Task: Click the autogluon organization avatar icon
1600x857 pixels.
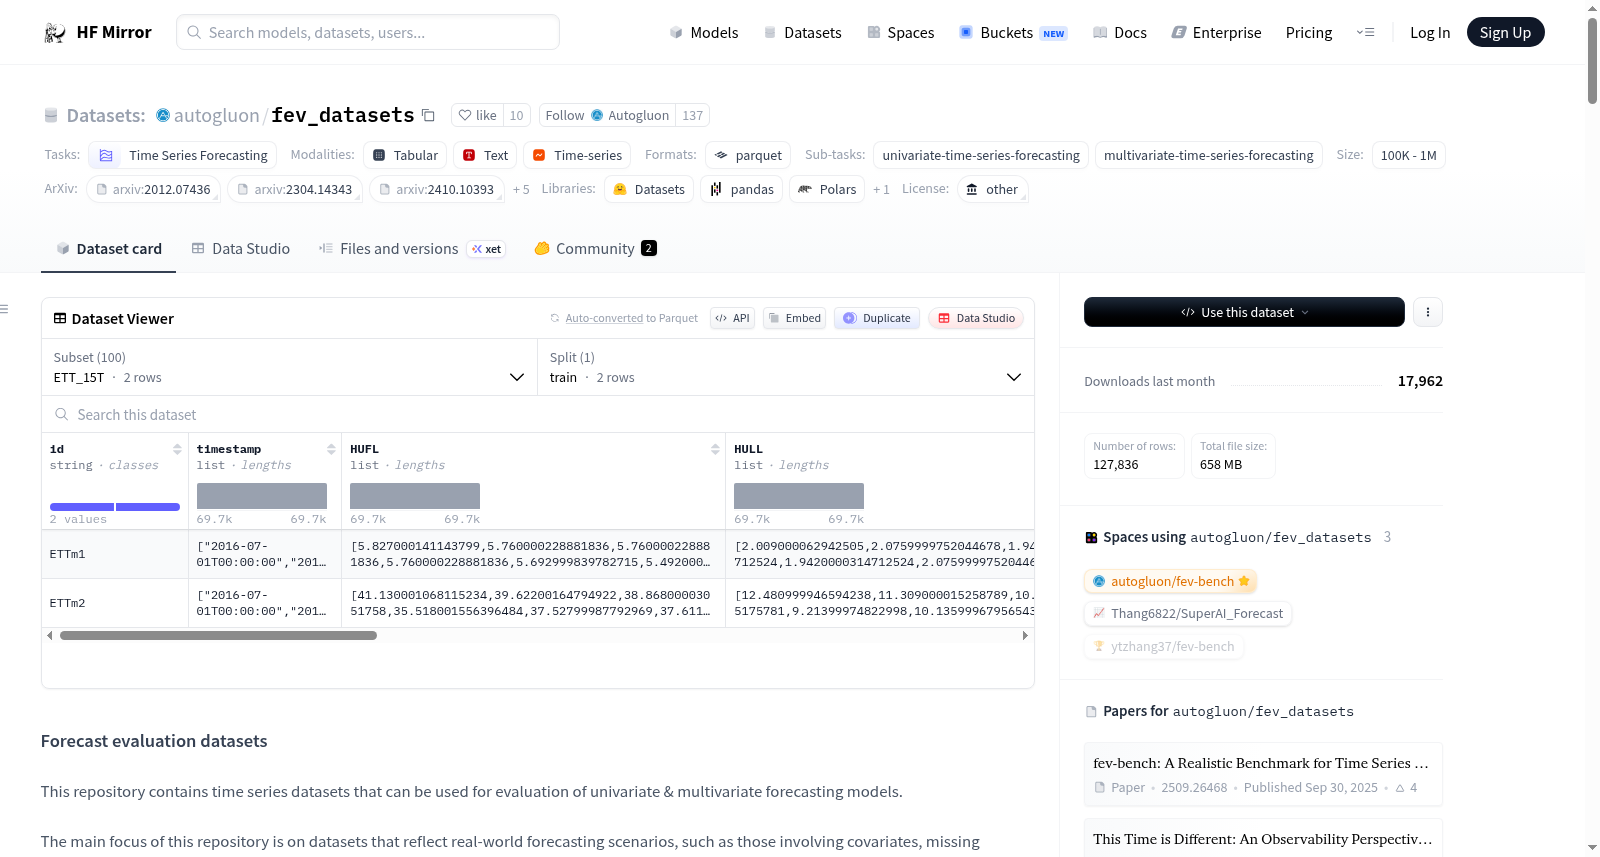Action: [163, 115]
